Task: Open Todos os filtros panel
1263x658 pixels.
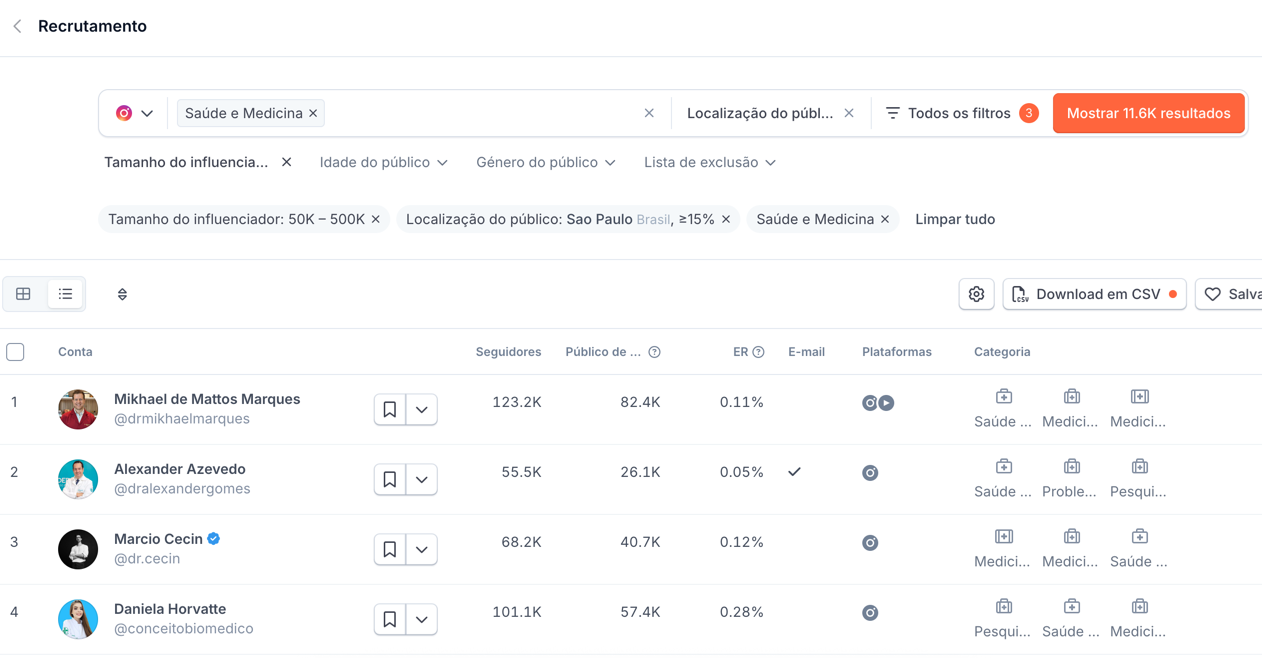Action: [948, 113]
